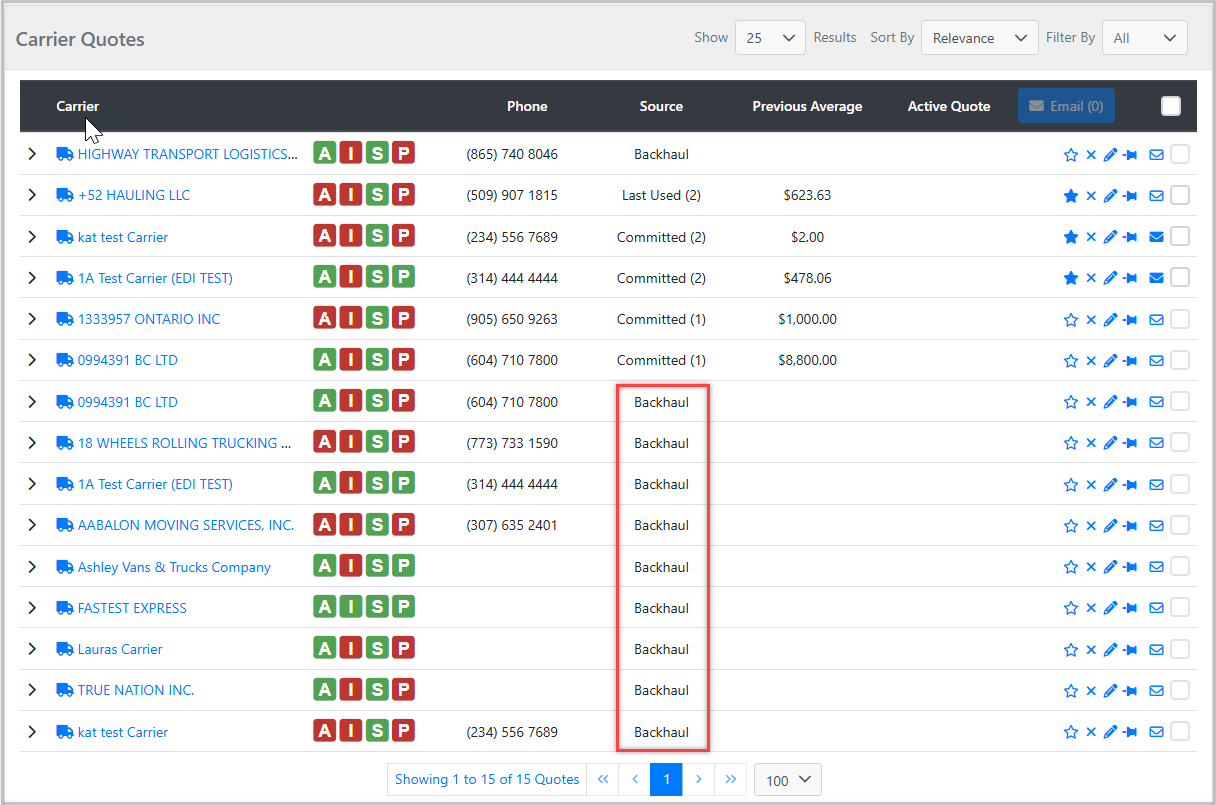Viewport: 1216px width, 805px height.
Task: Click star icon for HIGHWAY TRANSPORT LOGISTICS row
Action: [1071, 155]
